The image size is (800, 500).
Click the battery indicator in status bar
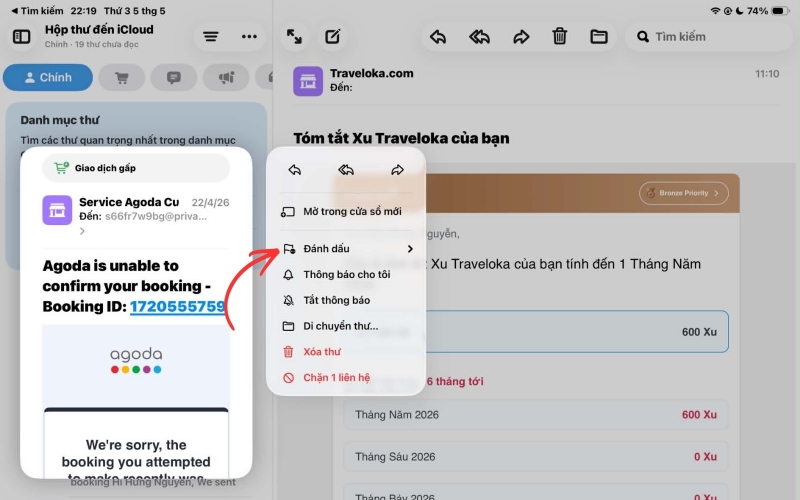click(x=780, y=11)
